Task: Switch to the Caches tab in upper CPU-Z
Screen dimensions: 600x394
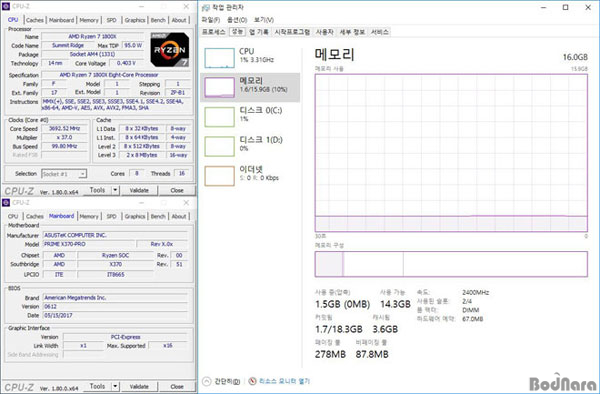Action: click(35, 20)
